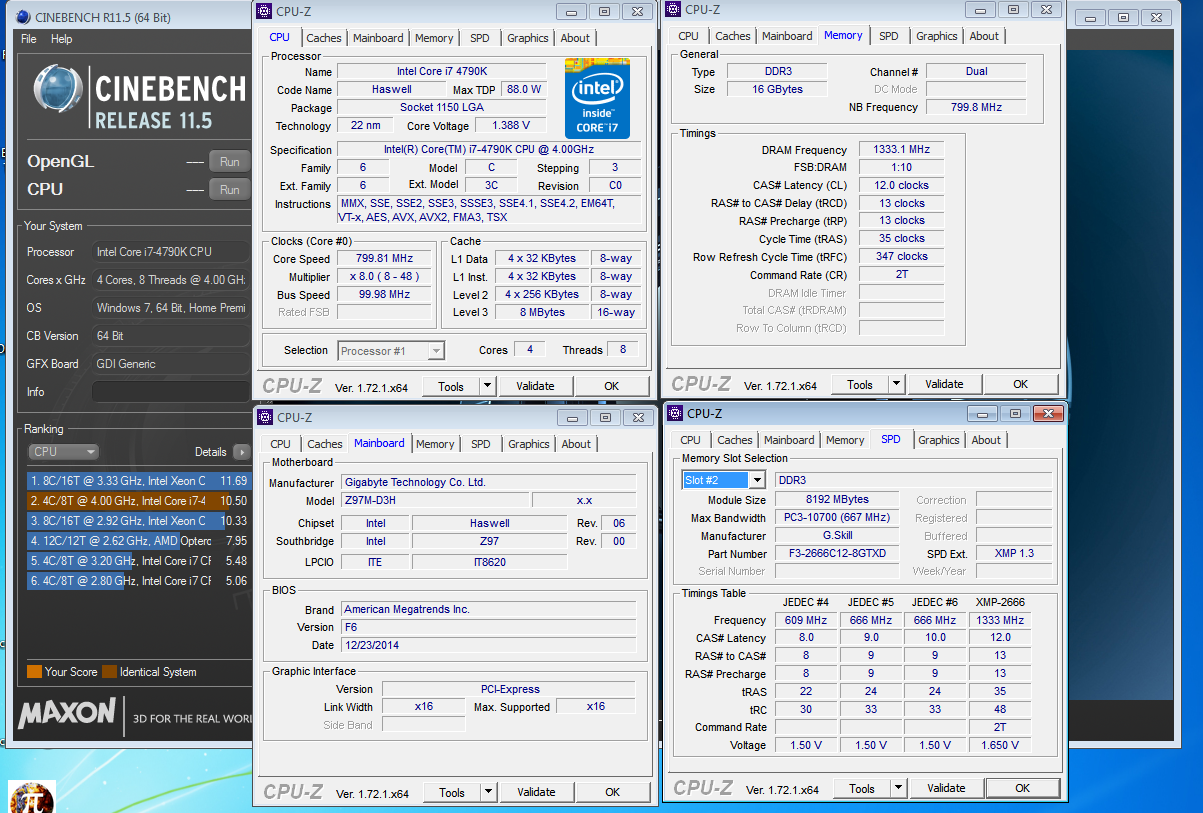The width and height of the screenshot is (1203, 813).
Task: Select ranking row 8C/16T @ 2.92 GHz Intel Xeon
Action: (x=138, y=521)
